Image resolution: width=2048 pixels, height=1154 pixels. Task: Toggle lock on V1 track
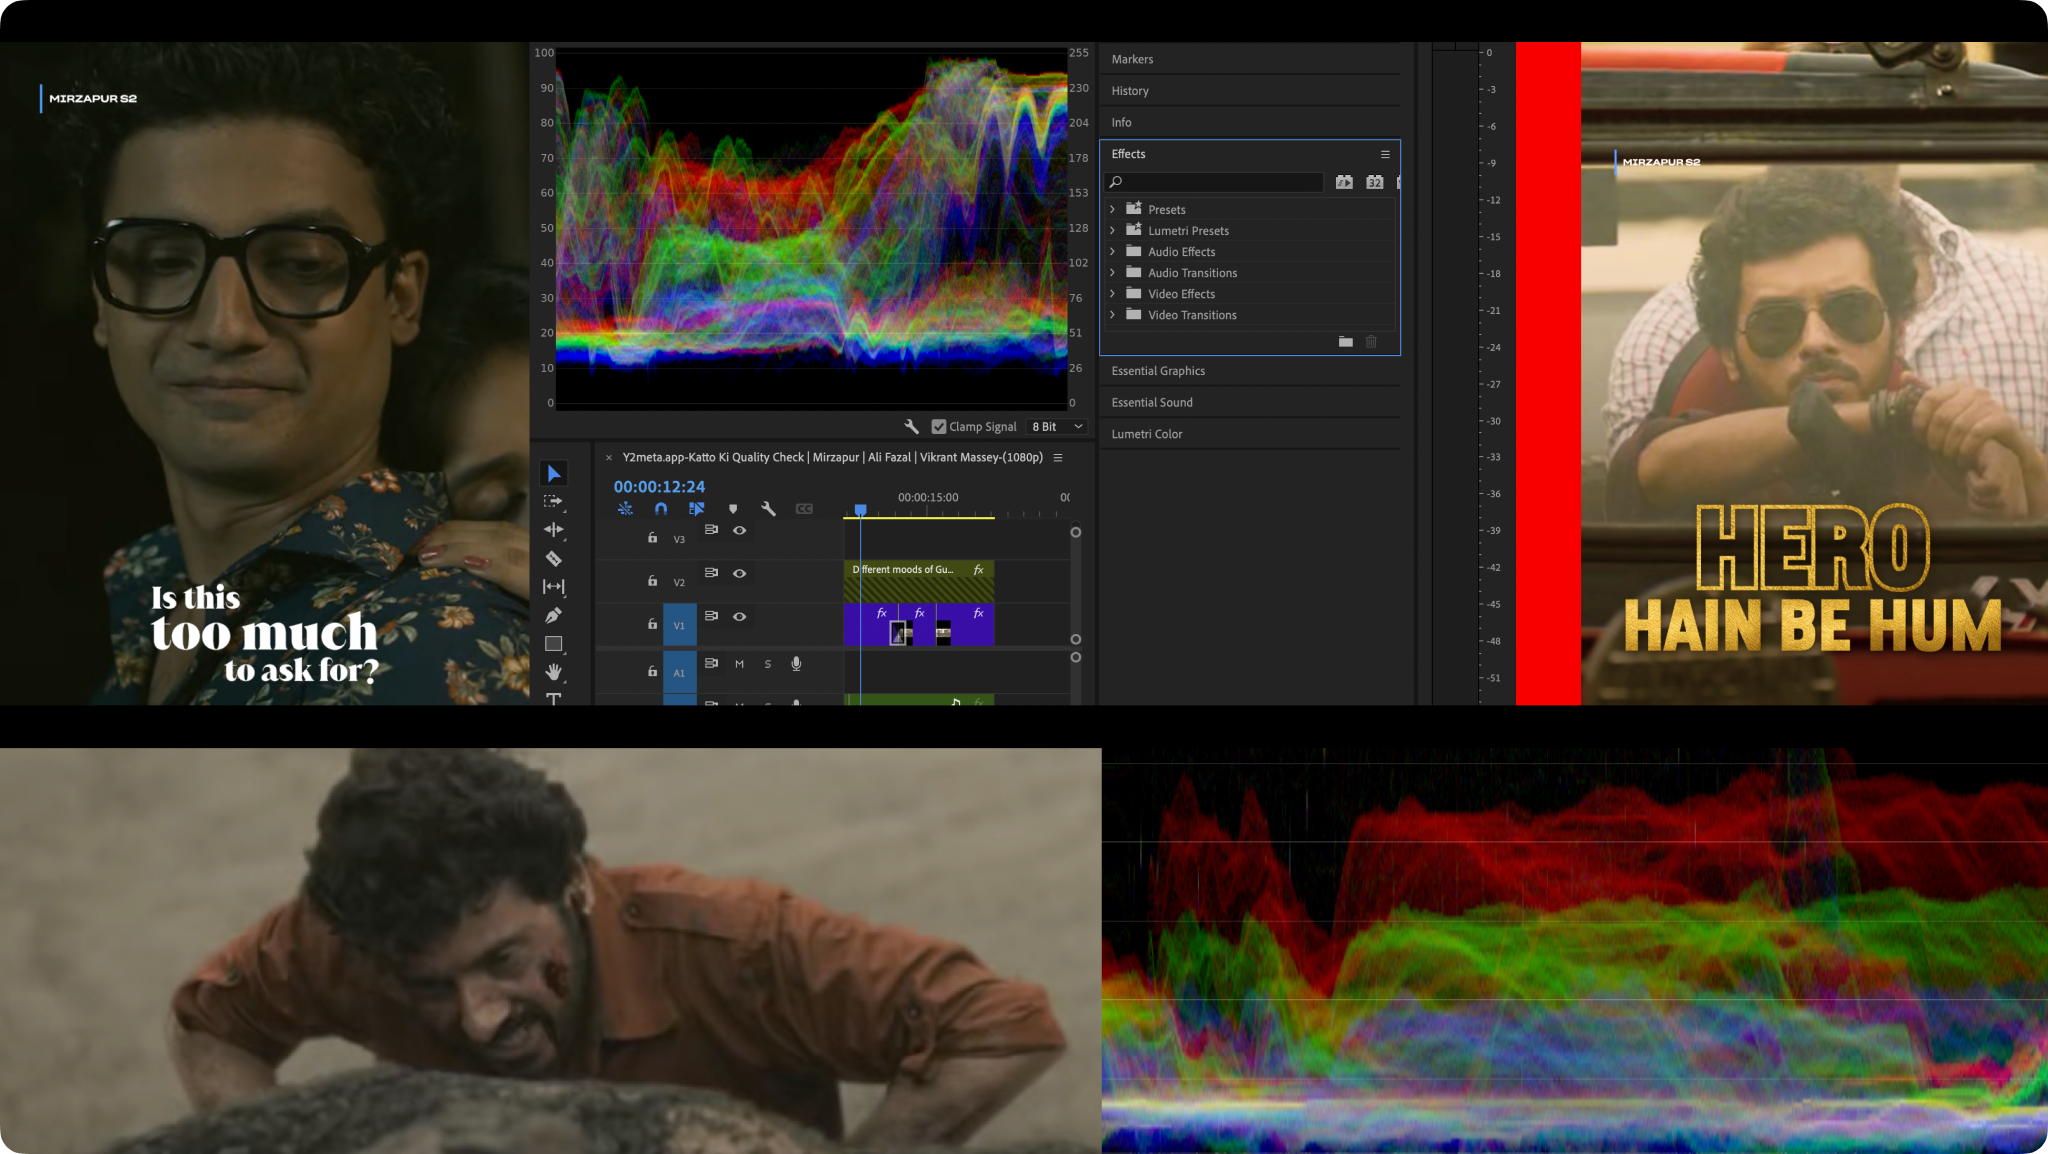652,623
